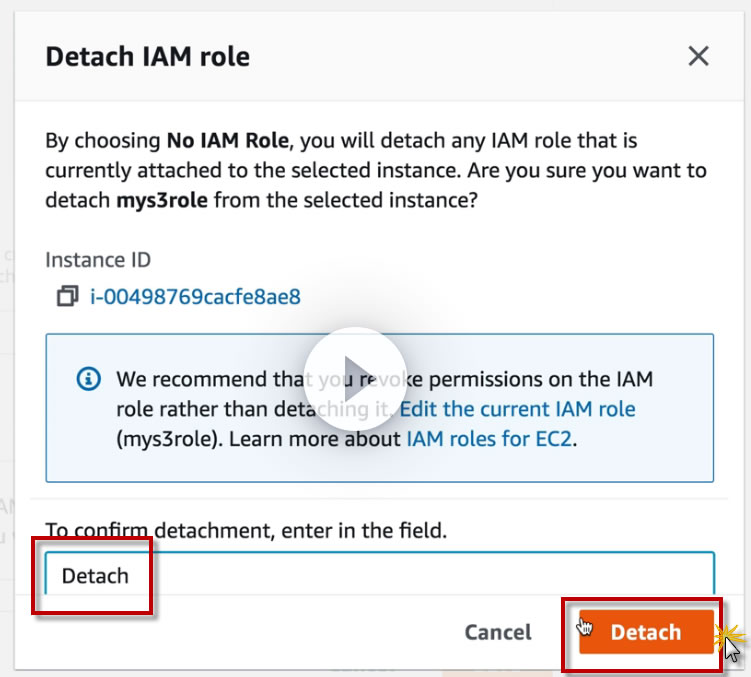Open instance i-00498769cacfe8ae8 link
Viewport: 751px width, 677px height.
pos(196,297)
